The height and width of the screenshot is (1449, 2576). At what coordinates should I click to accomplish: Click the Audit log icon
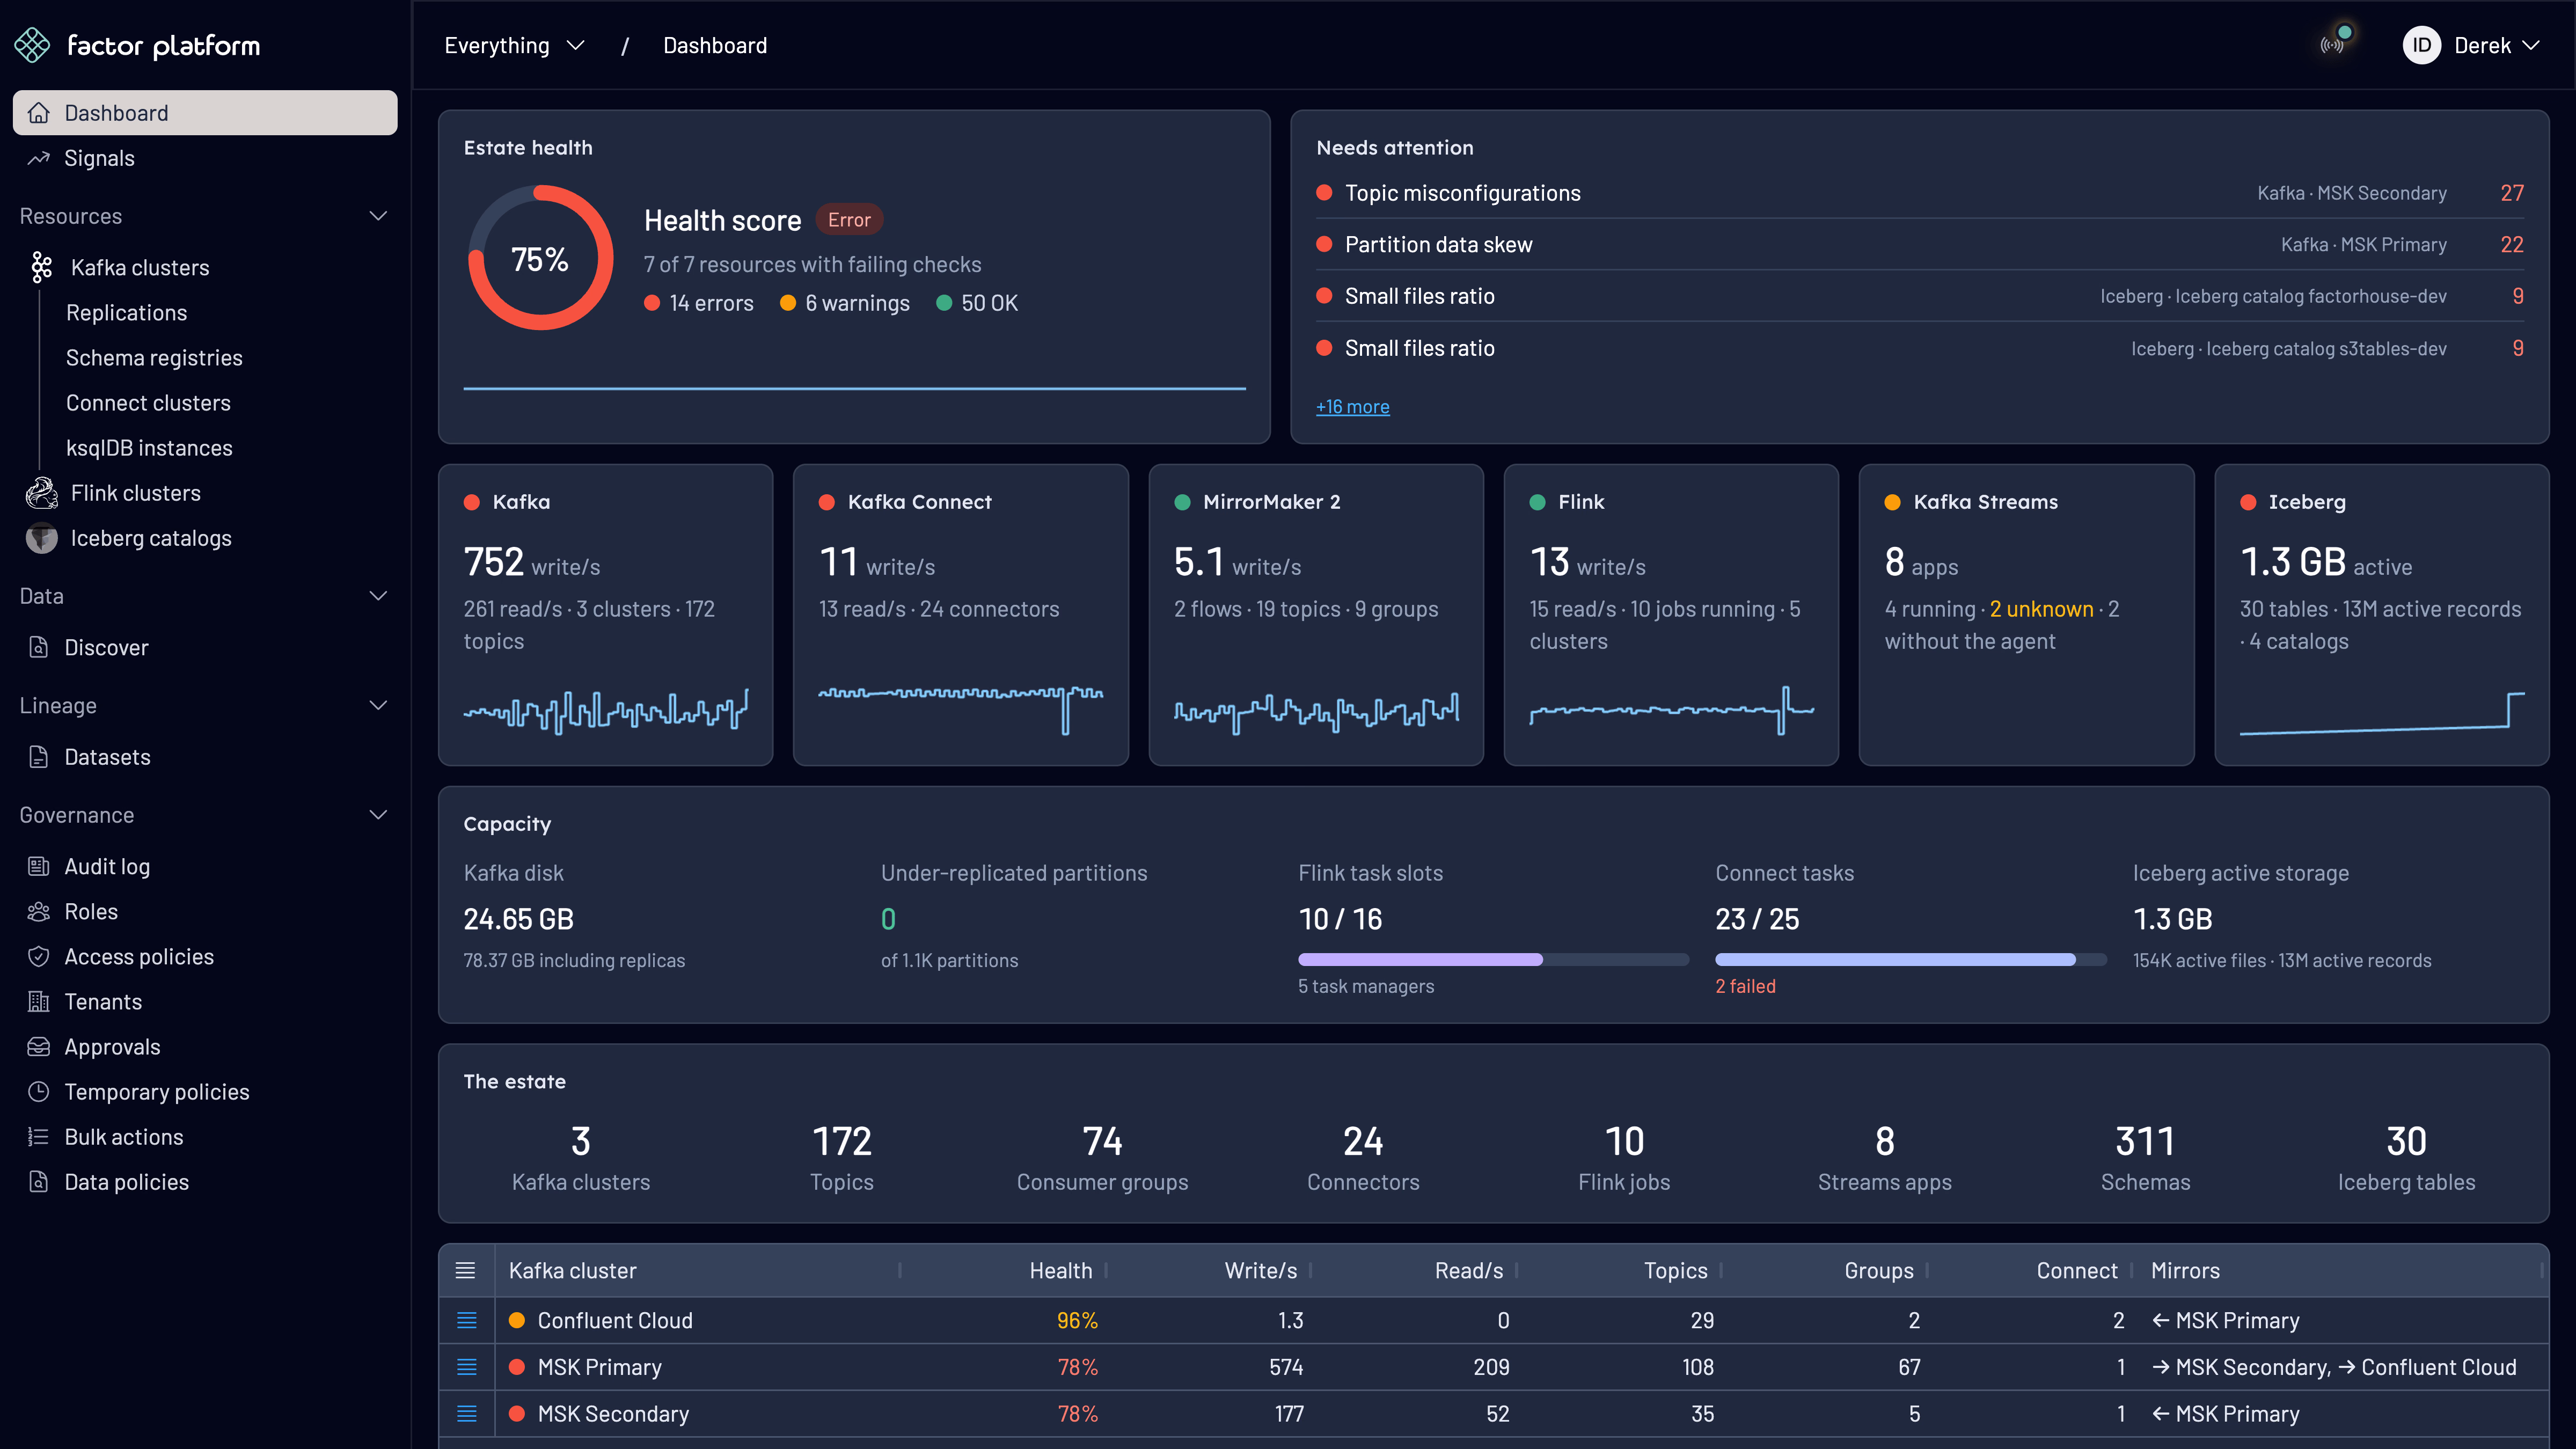pos(38,866)
